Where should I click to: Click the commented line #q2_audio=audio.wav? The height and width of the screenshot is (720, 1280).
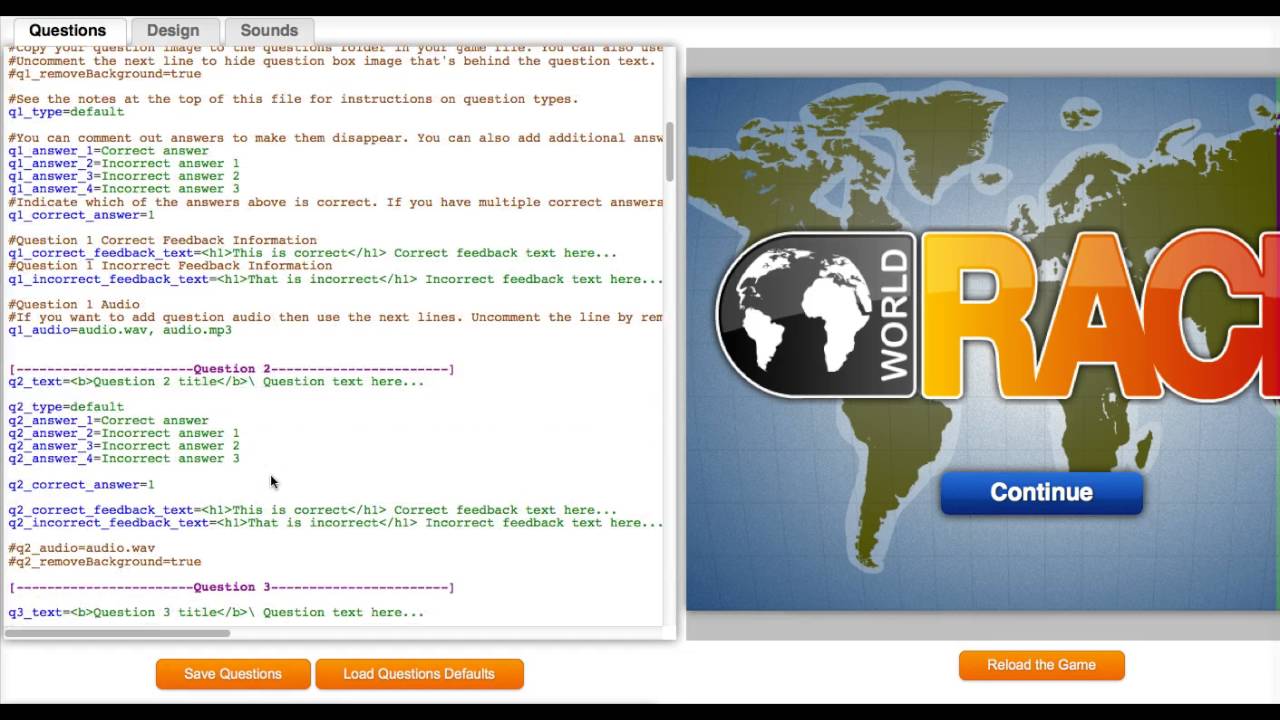[x=82, y=548]
